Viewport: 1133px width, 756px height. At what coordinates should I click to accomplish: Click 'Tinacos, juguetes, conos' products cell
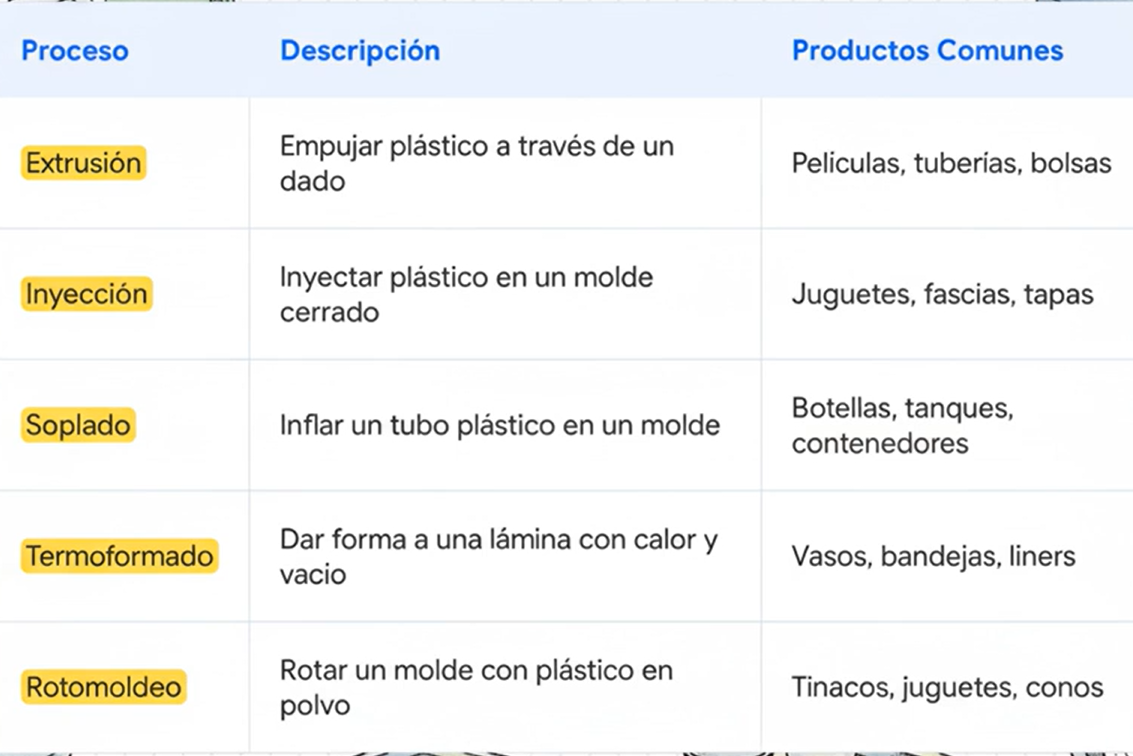(947, 687)
